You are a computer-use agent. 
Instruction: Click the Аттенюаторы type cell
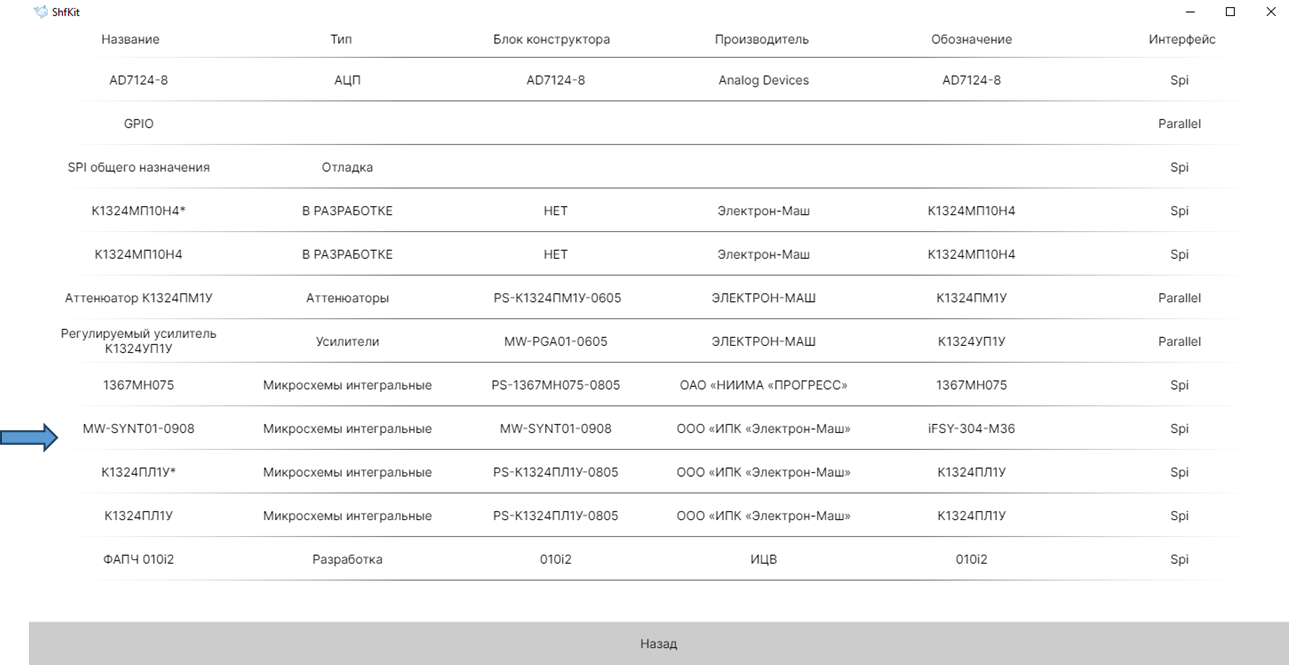pos(347,298)
